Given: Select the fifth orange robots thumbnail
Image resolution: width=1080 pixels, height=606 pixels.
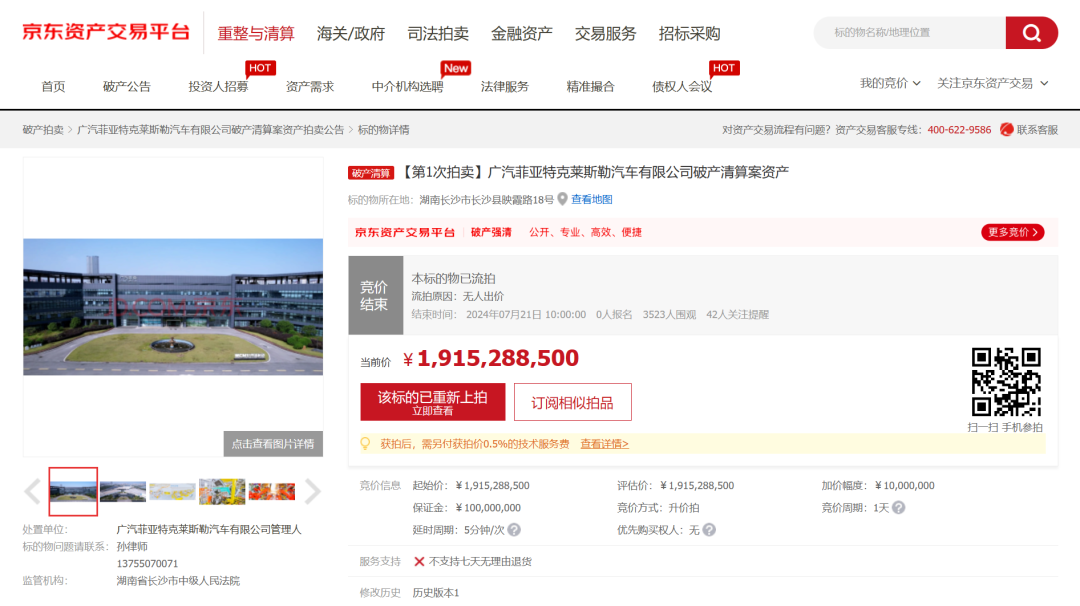Looking at the screenshot, I should point(271,491).
